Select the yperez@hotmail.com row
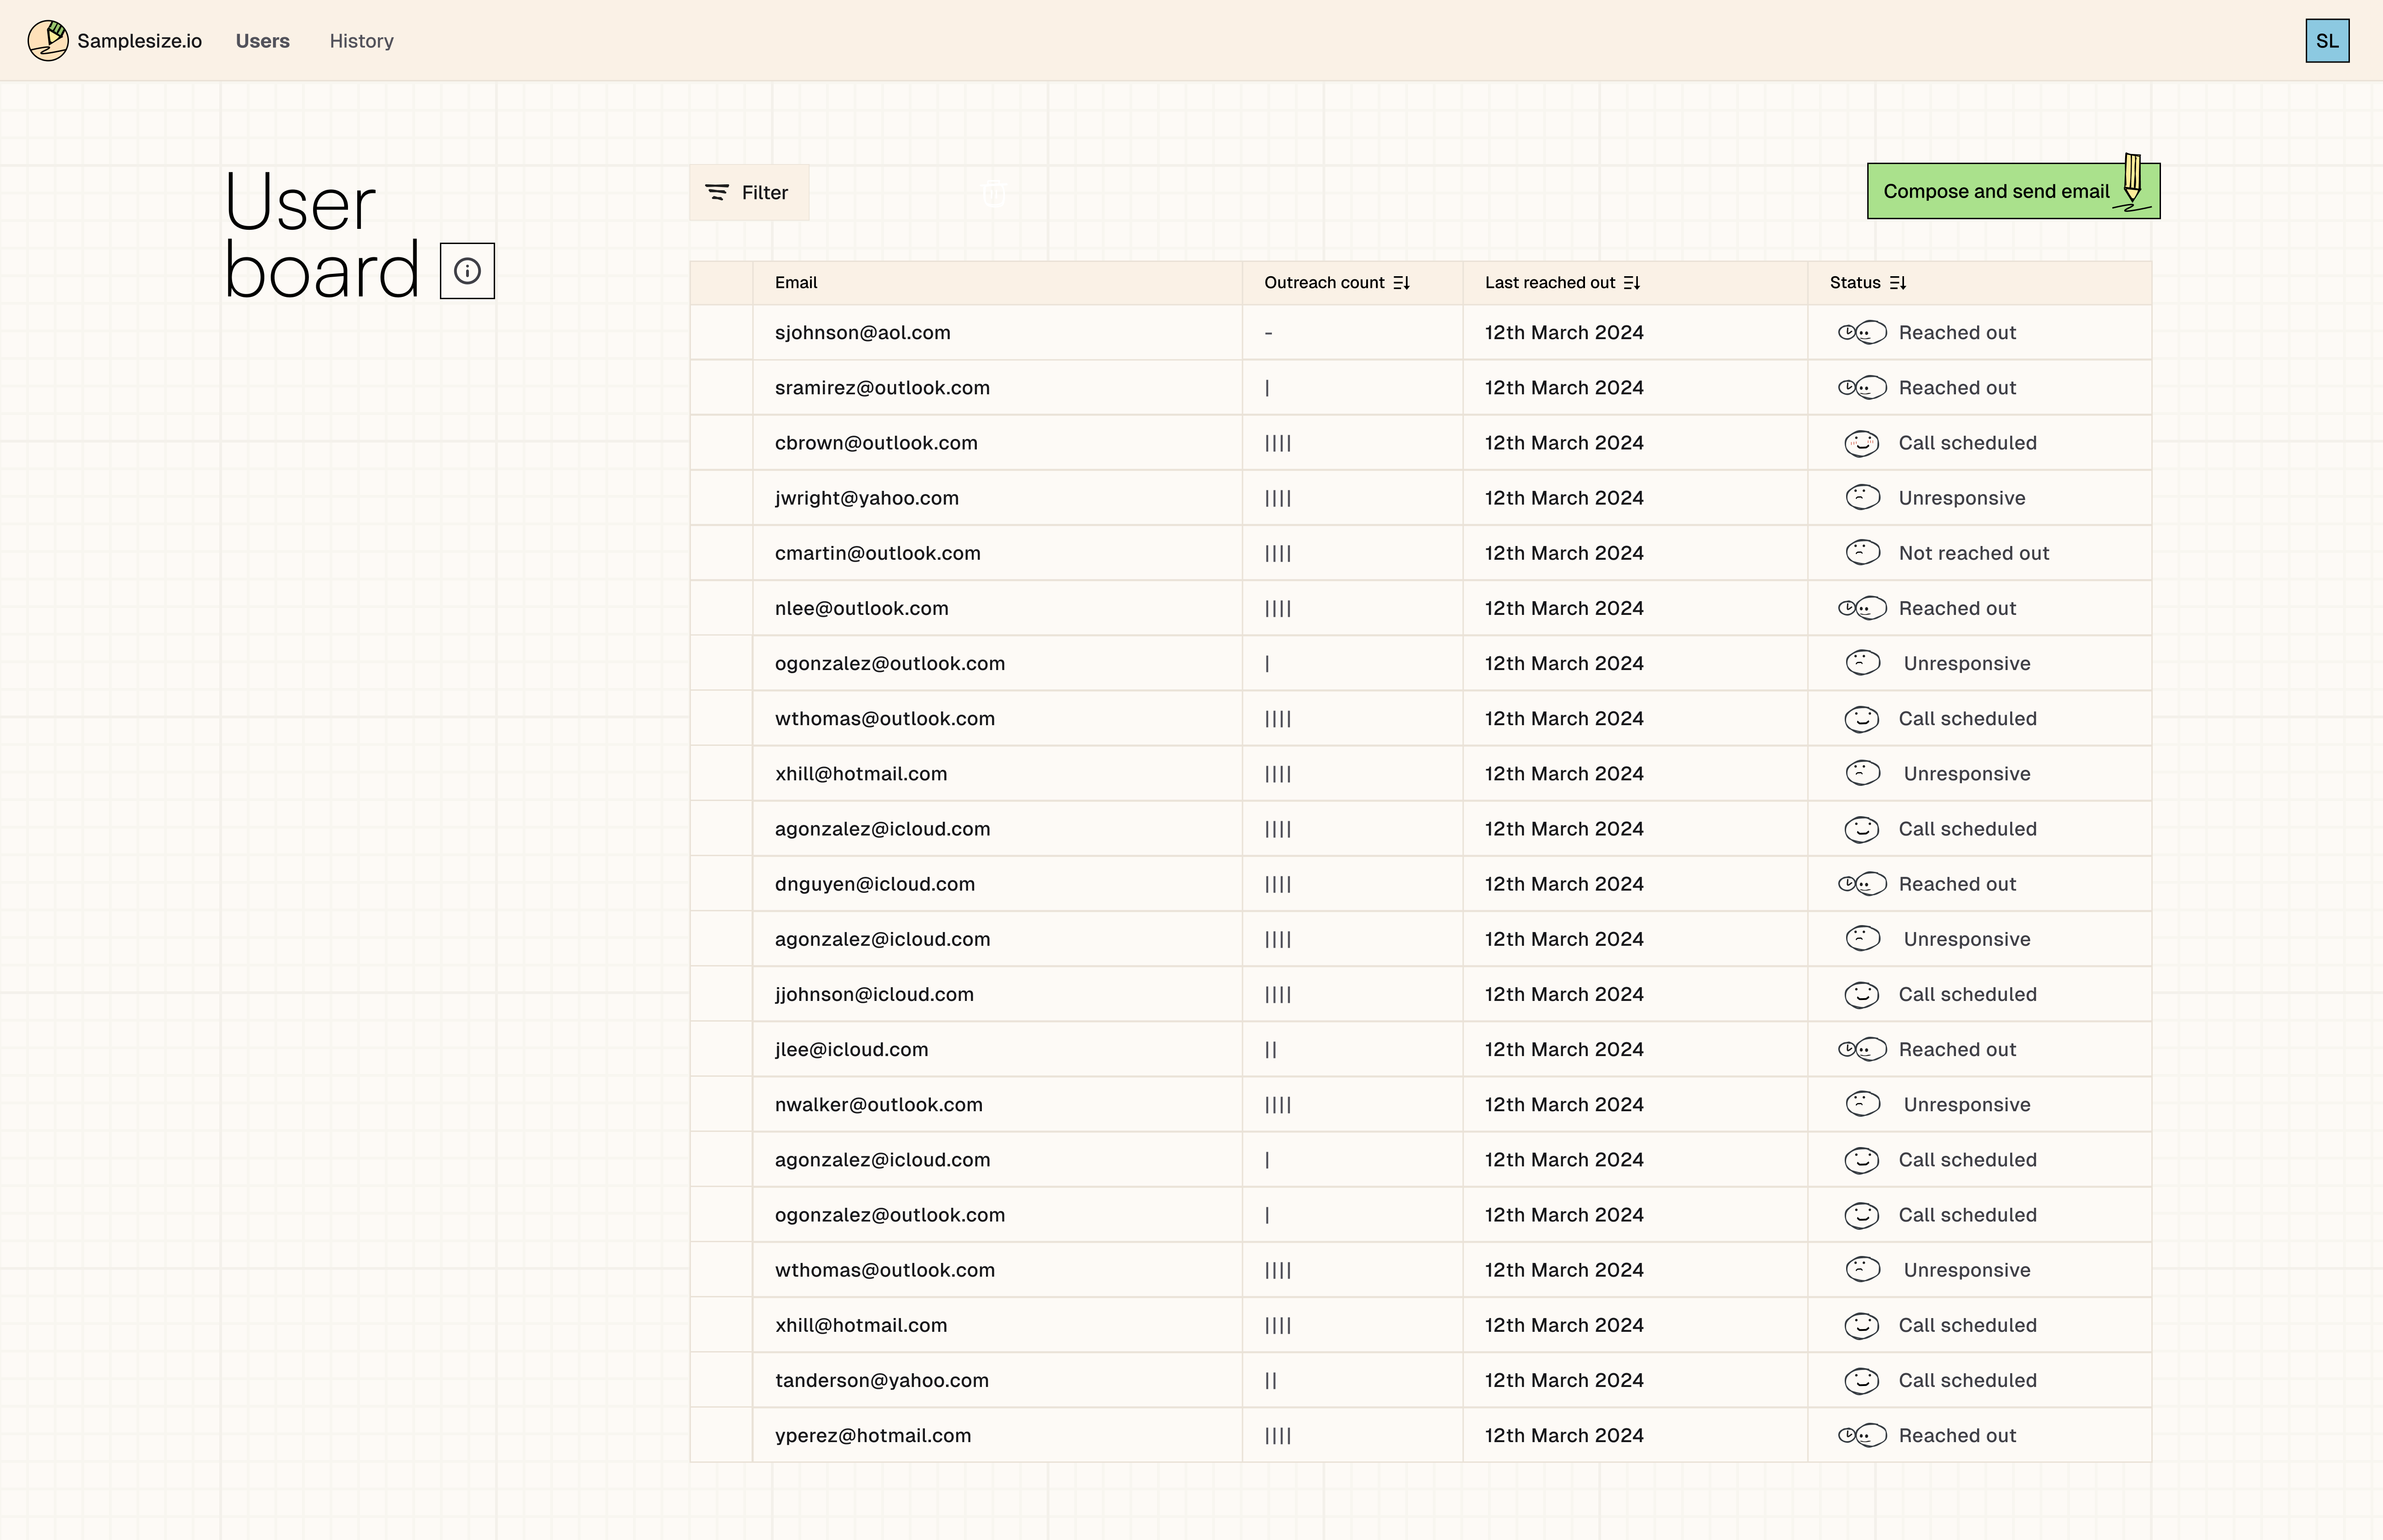 [721, 1436]
